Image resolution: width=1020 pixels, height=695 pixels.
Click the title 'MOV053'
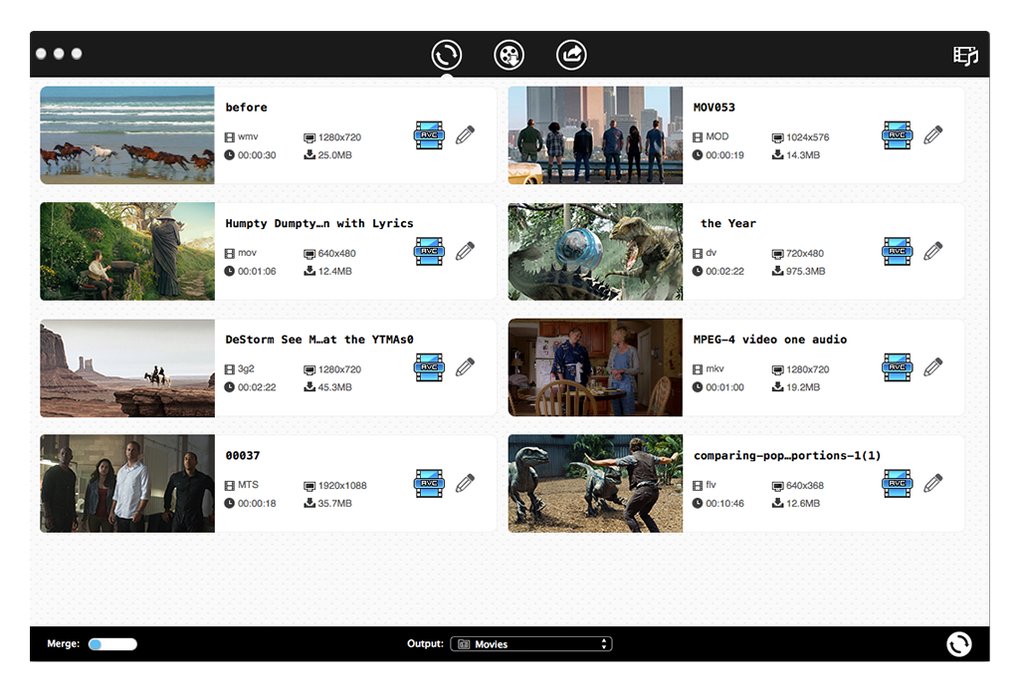pyautogui.click(x=714, y=107)
